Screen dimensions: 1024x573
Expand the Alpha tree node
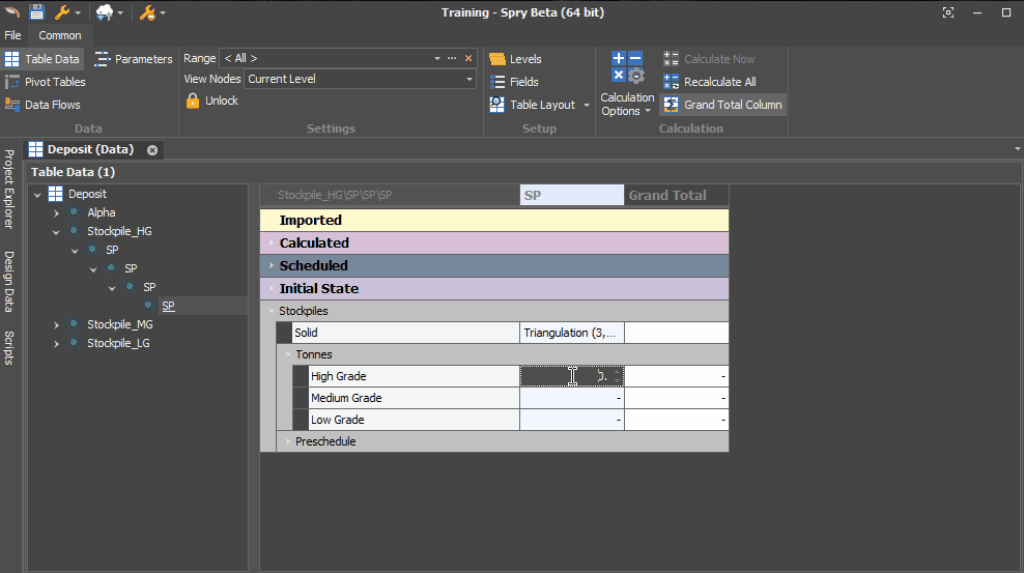pyautogui.click(x=57, y=213)
